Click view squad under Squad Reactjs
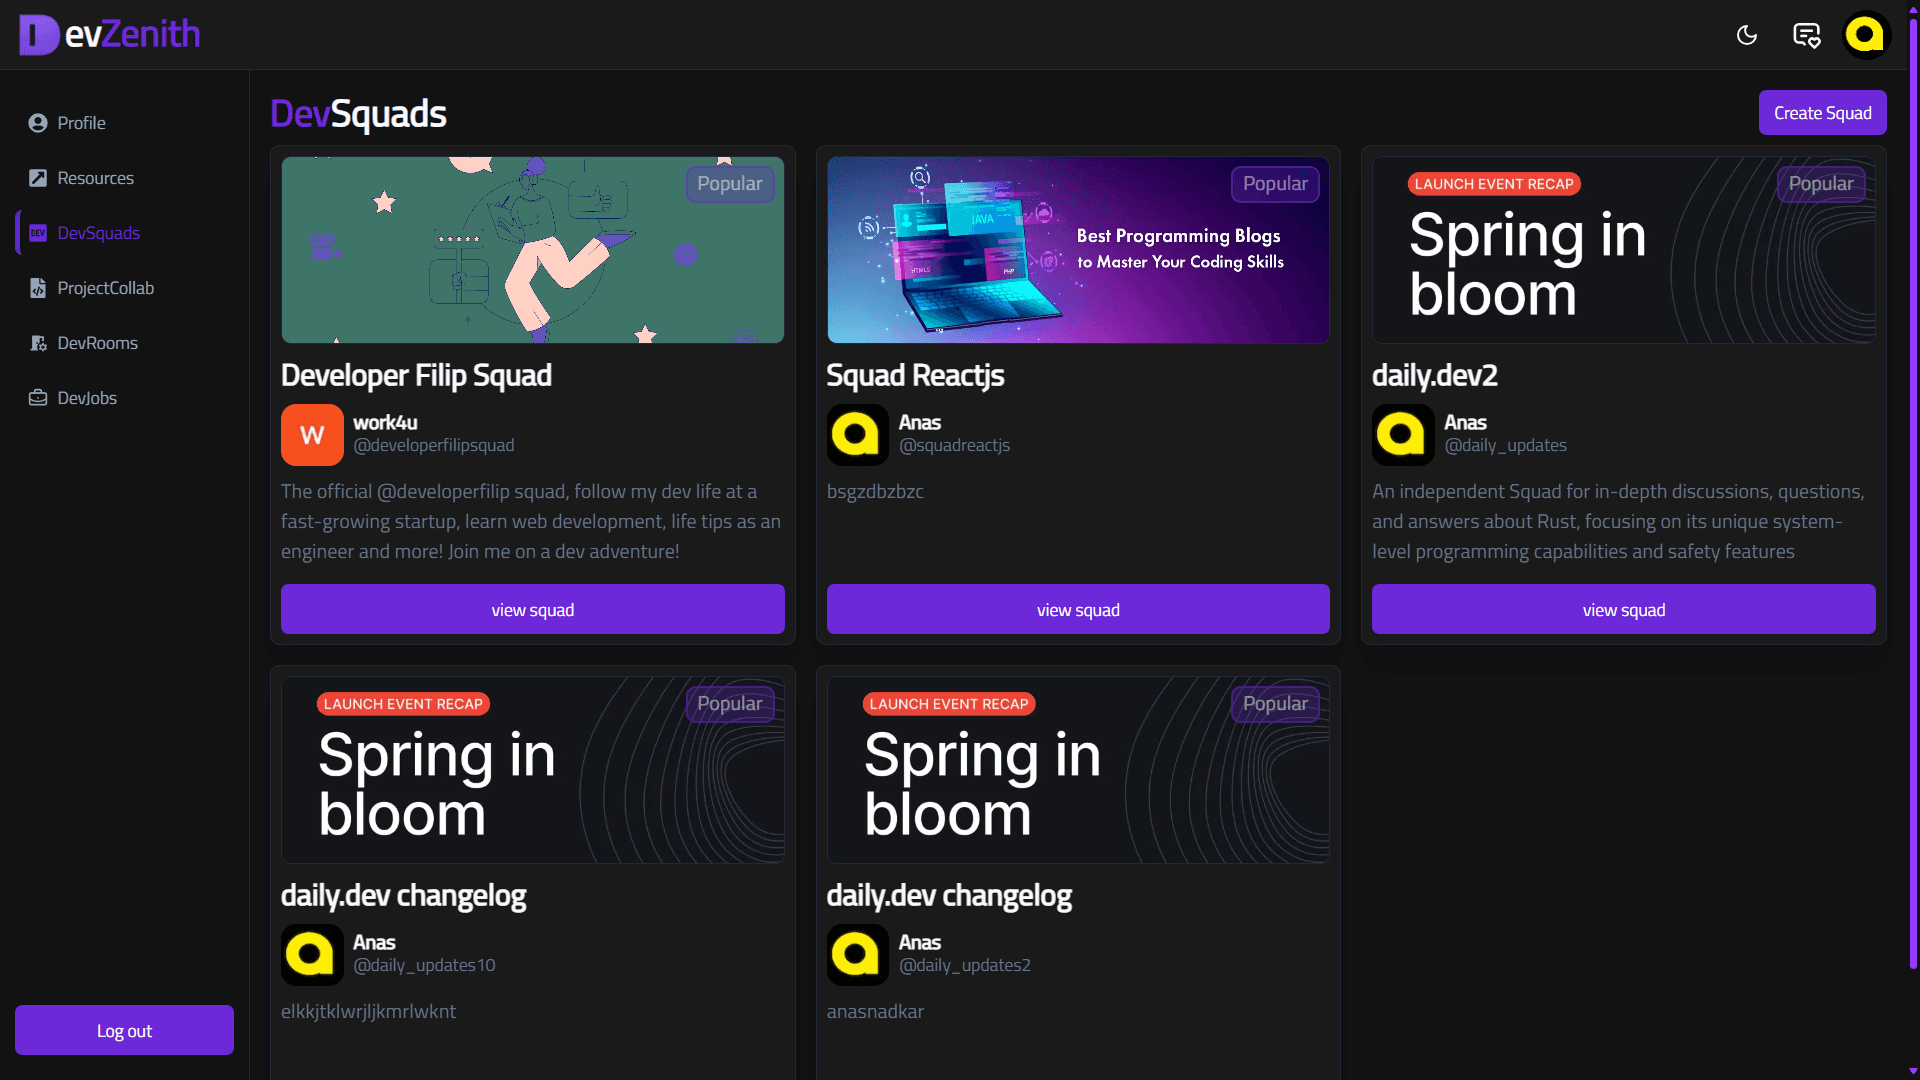Viewport: 1920px width, 1080px height. pos(1078,609)
